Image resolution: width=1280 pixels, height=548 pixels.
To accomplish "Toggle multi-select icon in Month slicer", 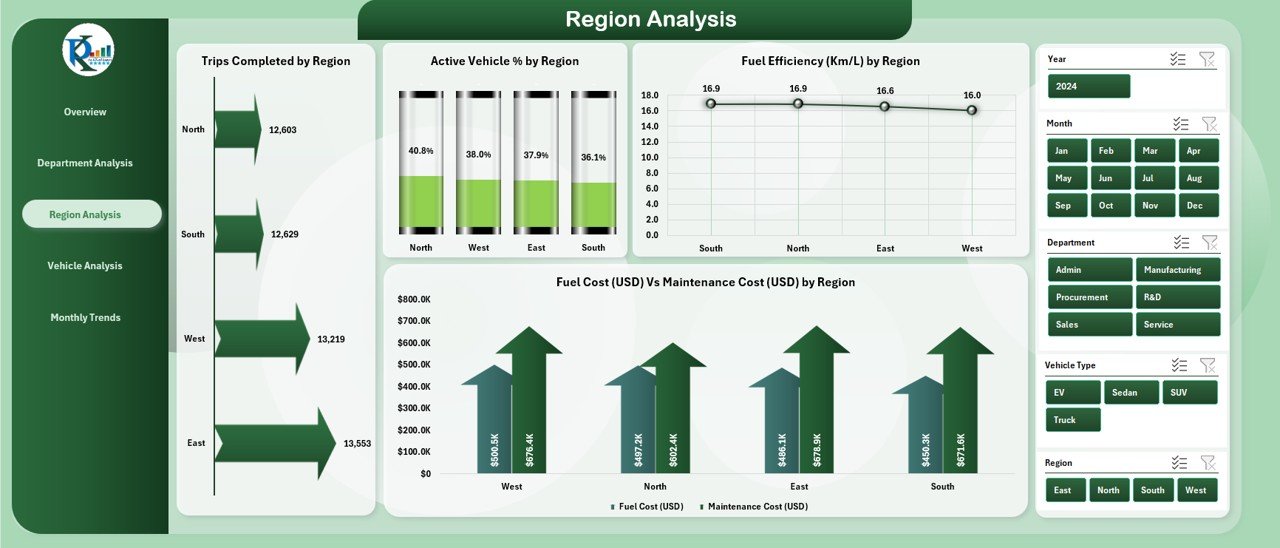I will 1181,124.
